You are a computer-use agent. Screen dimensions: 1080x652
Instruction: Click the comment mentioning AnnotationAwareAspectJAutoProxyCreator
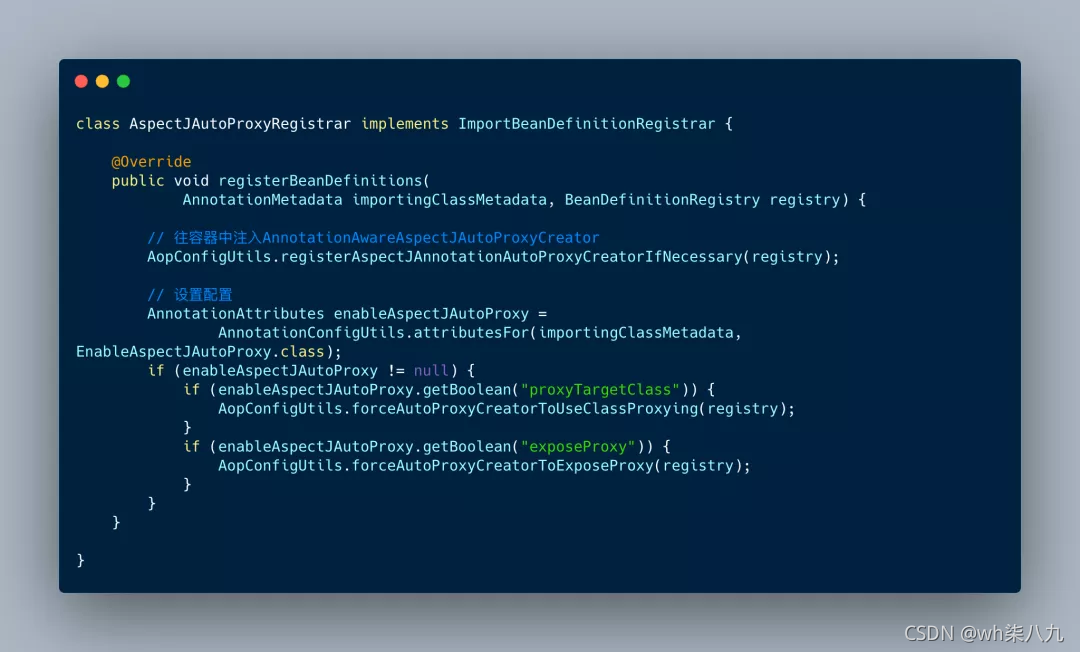pos(373,238)
